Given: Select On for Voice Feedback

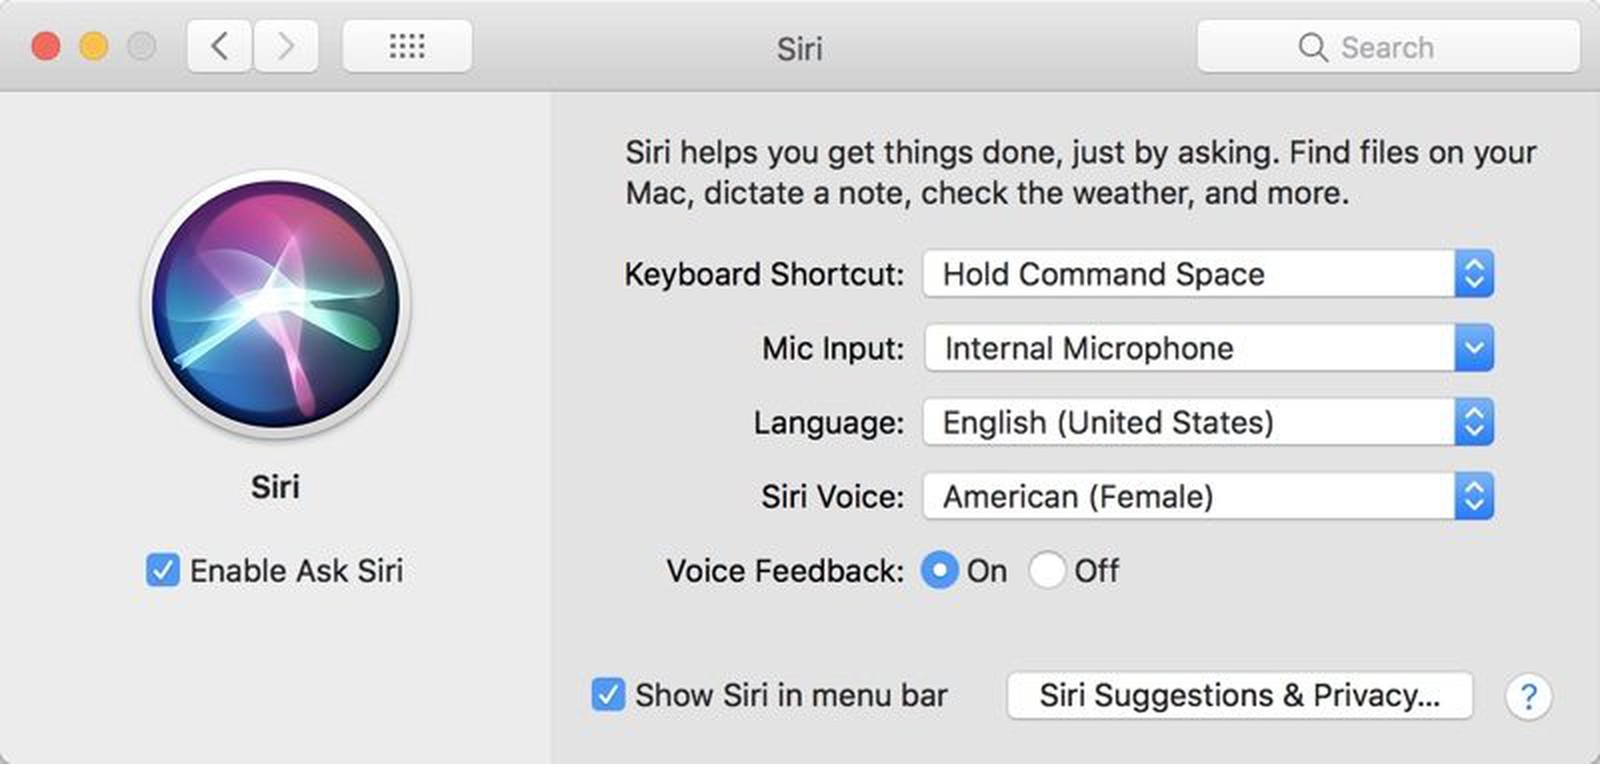Looking at the screenshot, I should 938,570.
